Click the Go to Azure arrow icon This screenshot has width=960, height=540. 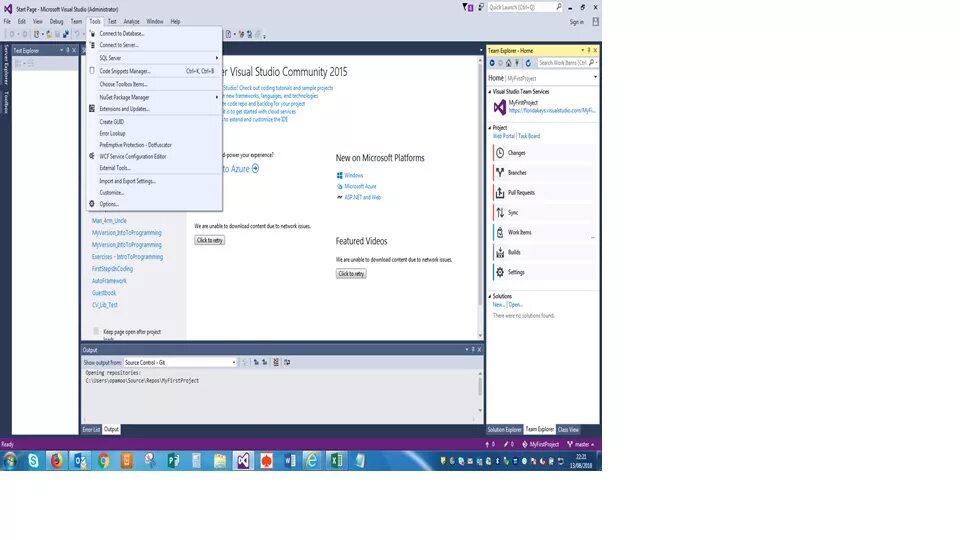255,168
